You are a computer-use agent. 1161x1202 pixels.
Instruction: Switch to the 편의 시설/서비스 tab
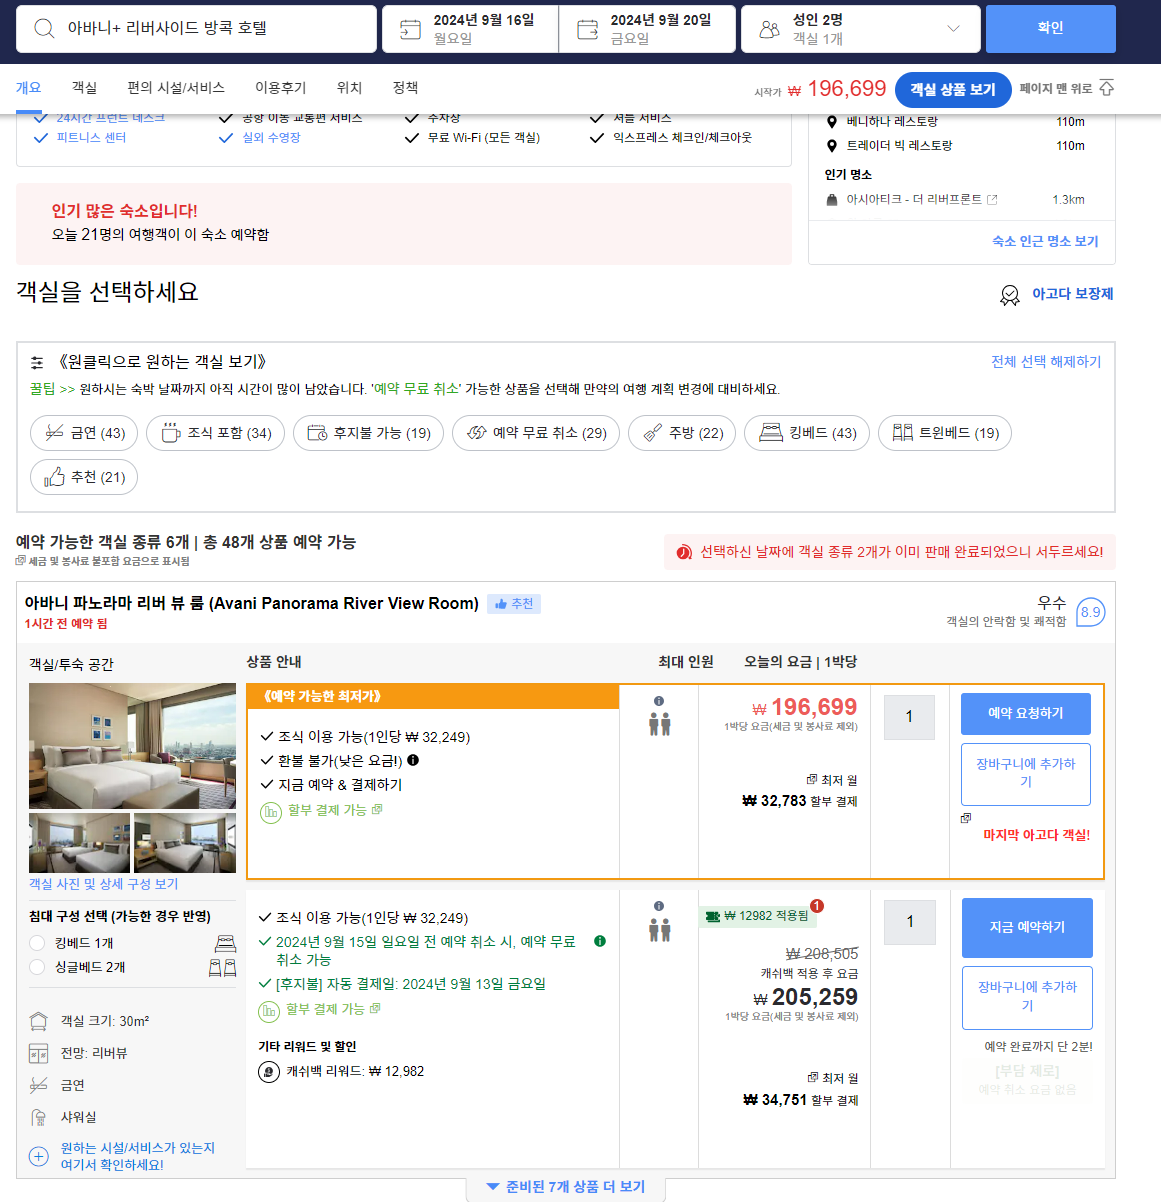tap(176, 88)
